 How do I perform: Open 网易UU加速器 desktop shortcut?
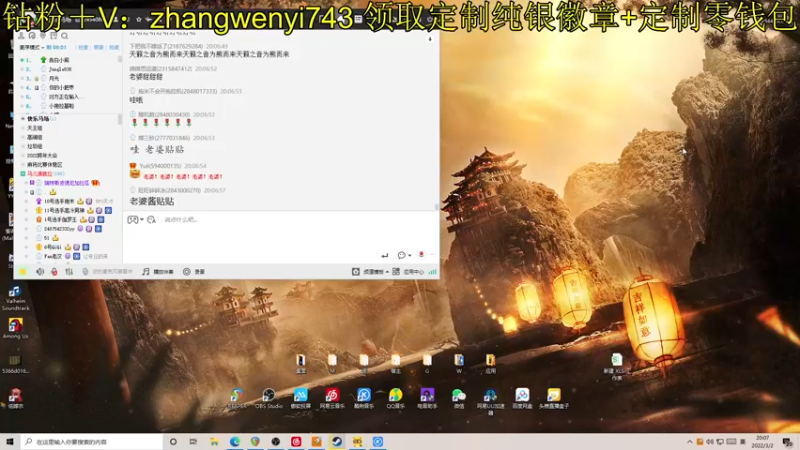(490, 401)
